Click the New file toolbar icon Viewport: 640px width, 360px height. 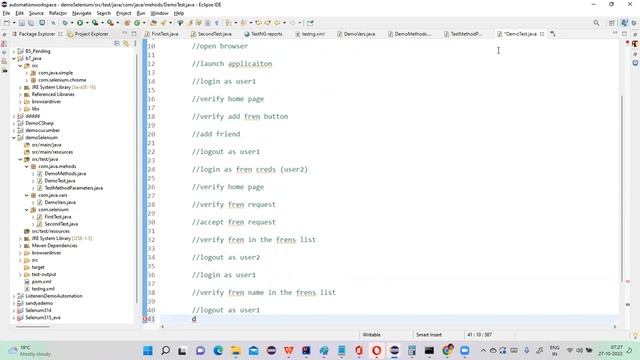7,23
